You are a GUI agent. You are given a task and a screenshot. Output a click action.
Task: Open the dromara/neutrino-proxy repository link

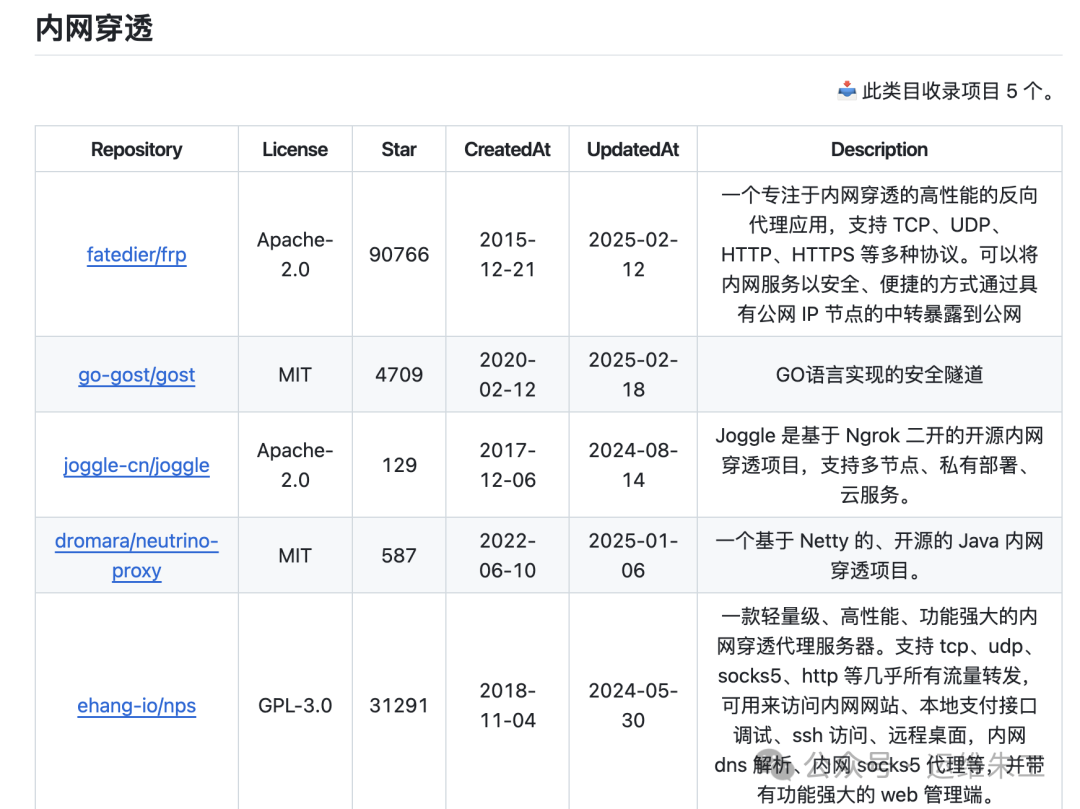tap(136, 556)
